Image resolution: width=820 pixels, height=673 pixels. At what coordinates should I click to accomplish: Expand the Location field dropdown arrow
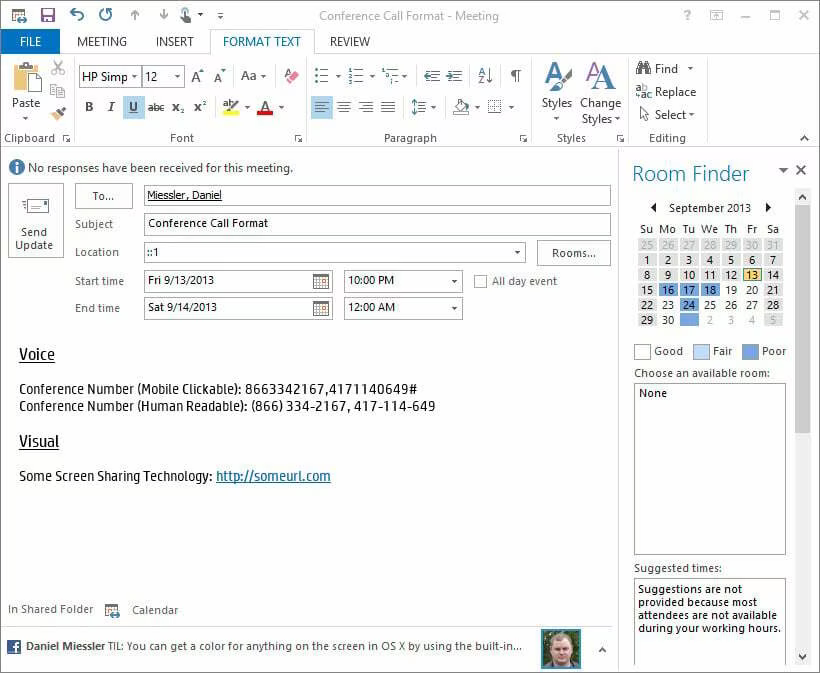click(517, 253)
